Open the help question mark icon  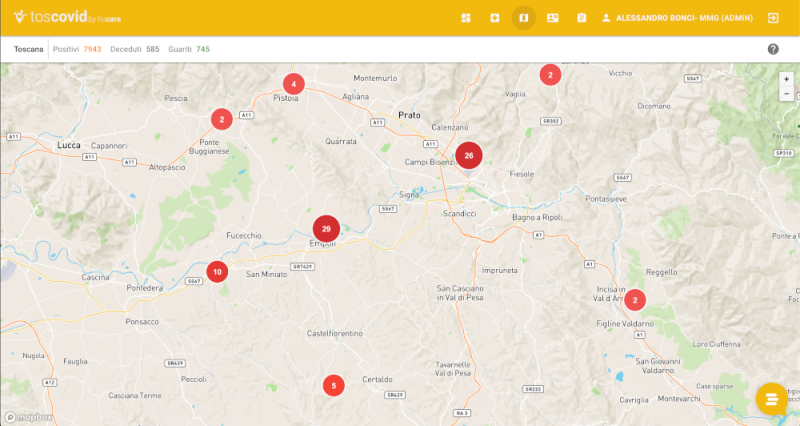[x=773, y=49]
